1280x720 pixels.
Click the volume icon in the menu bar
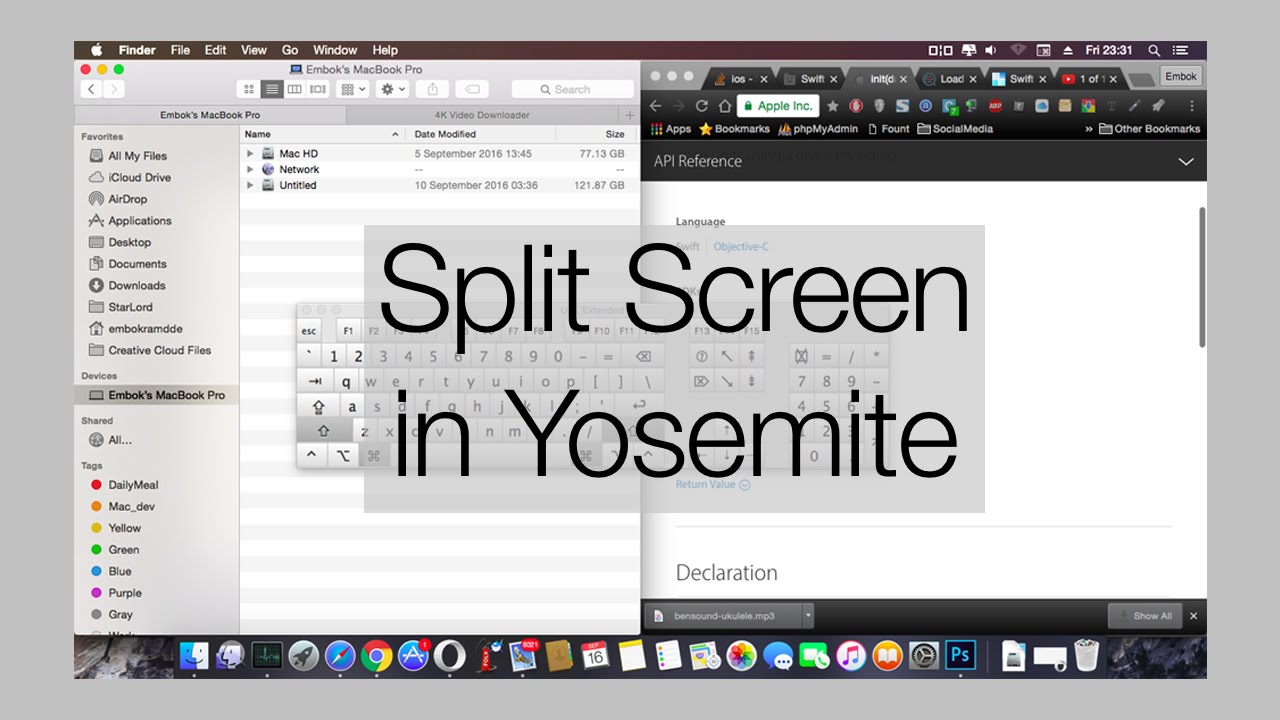pos(991,50)
